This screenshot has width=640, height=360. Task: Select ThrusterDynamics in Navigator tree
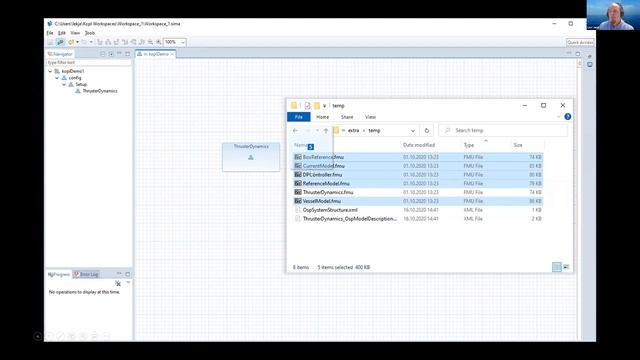pyautogui.click(x=100, y=91)
